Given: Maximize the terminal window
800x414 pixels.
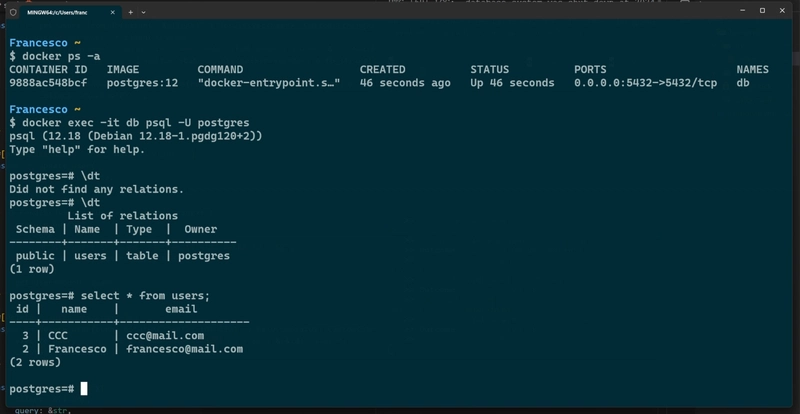Looking at the screenshot, I should pyautogui.click(x=762, y=10).
